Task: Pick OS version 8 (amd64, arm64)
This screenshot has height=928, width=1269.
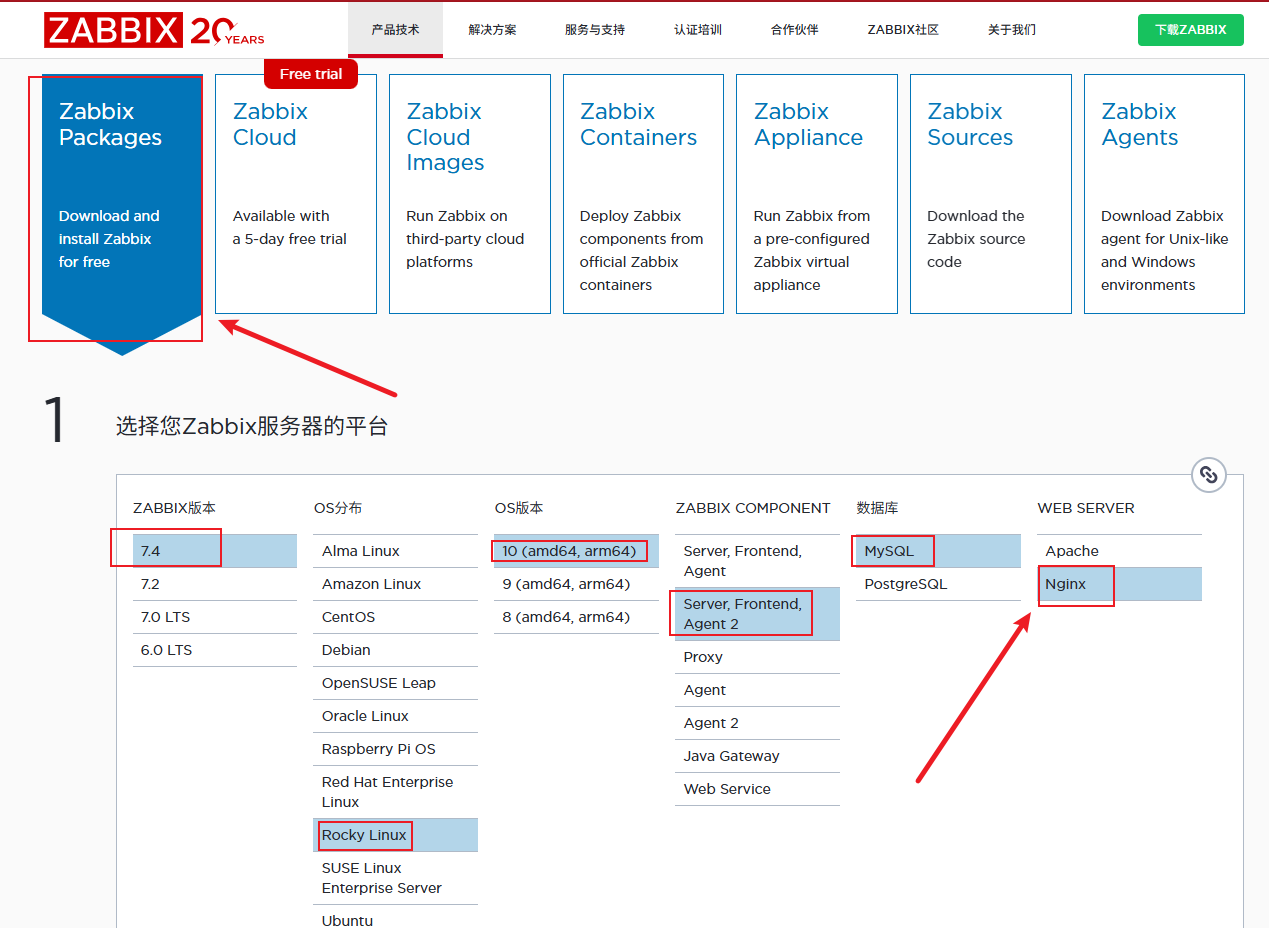Action: coord(577,617)
